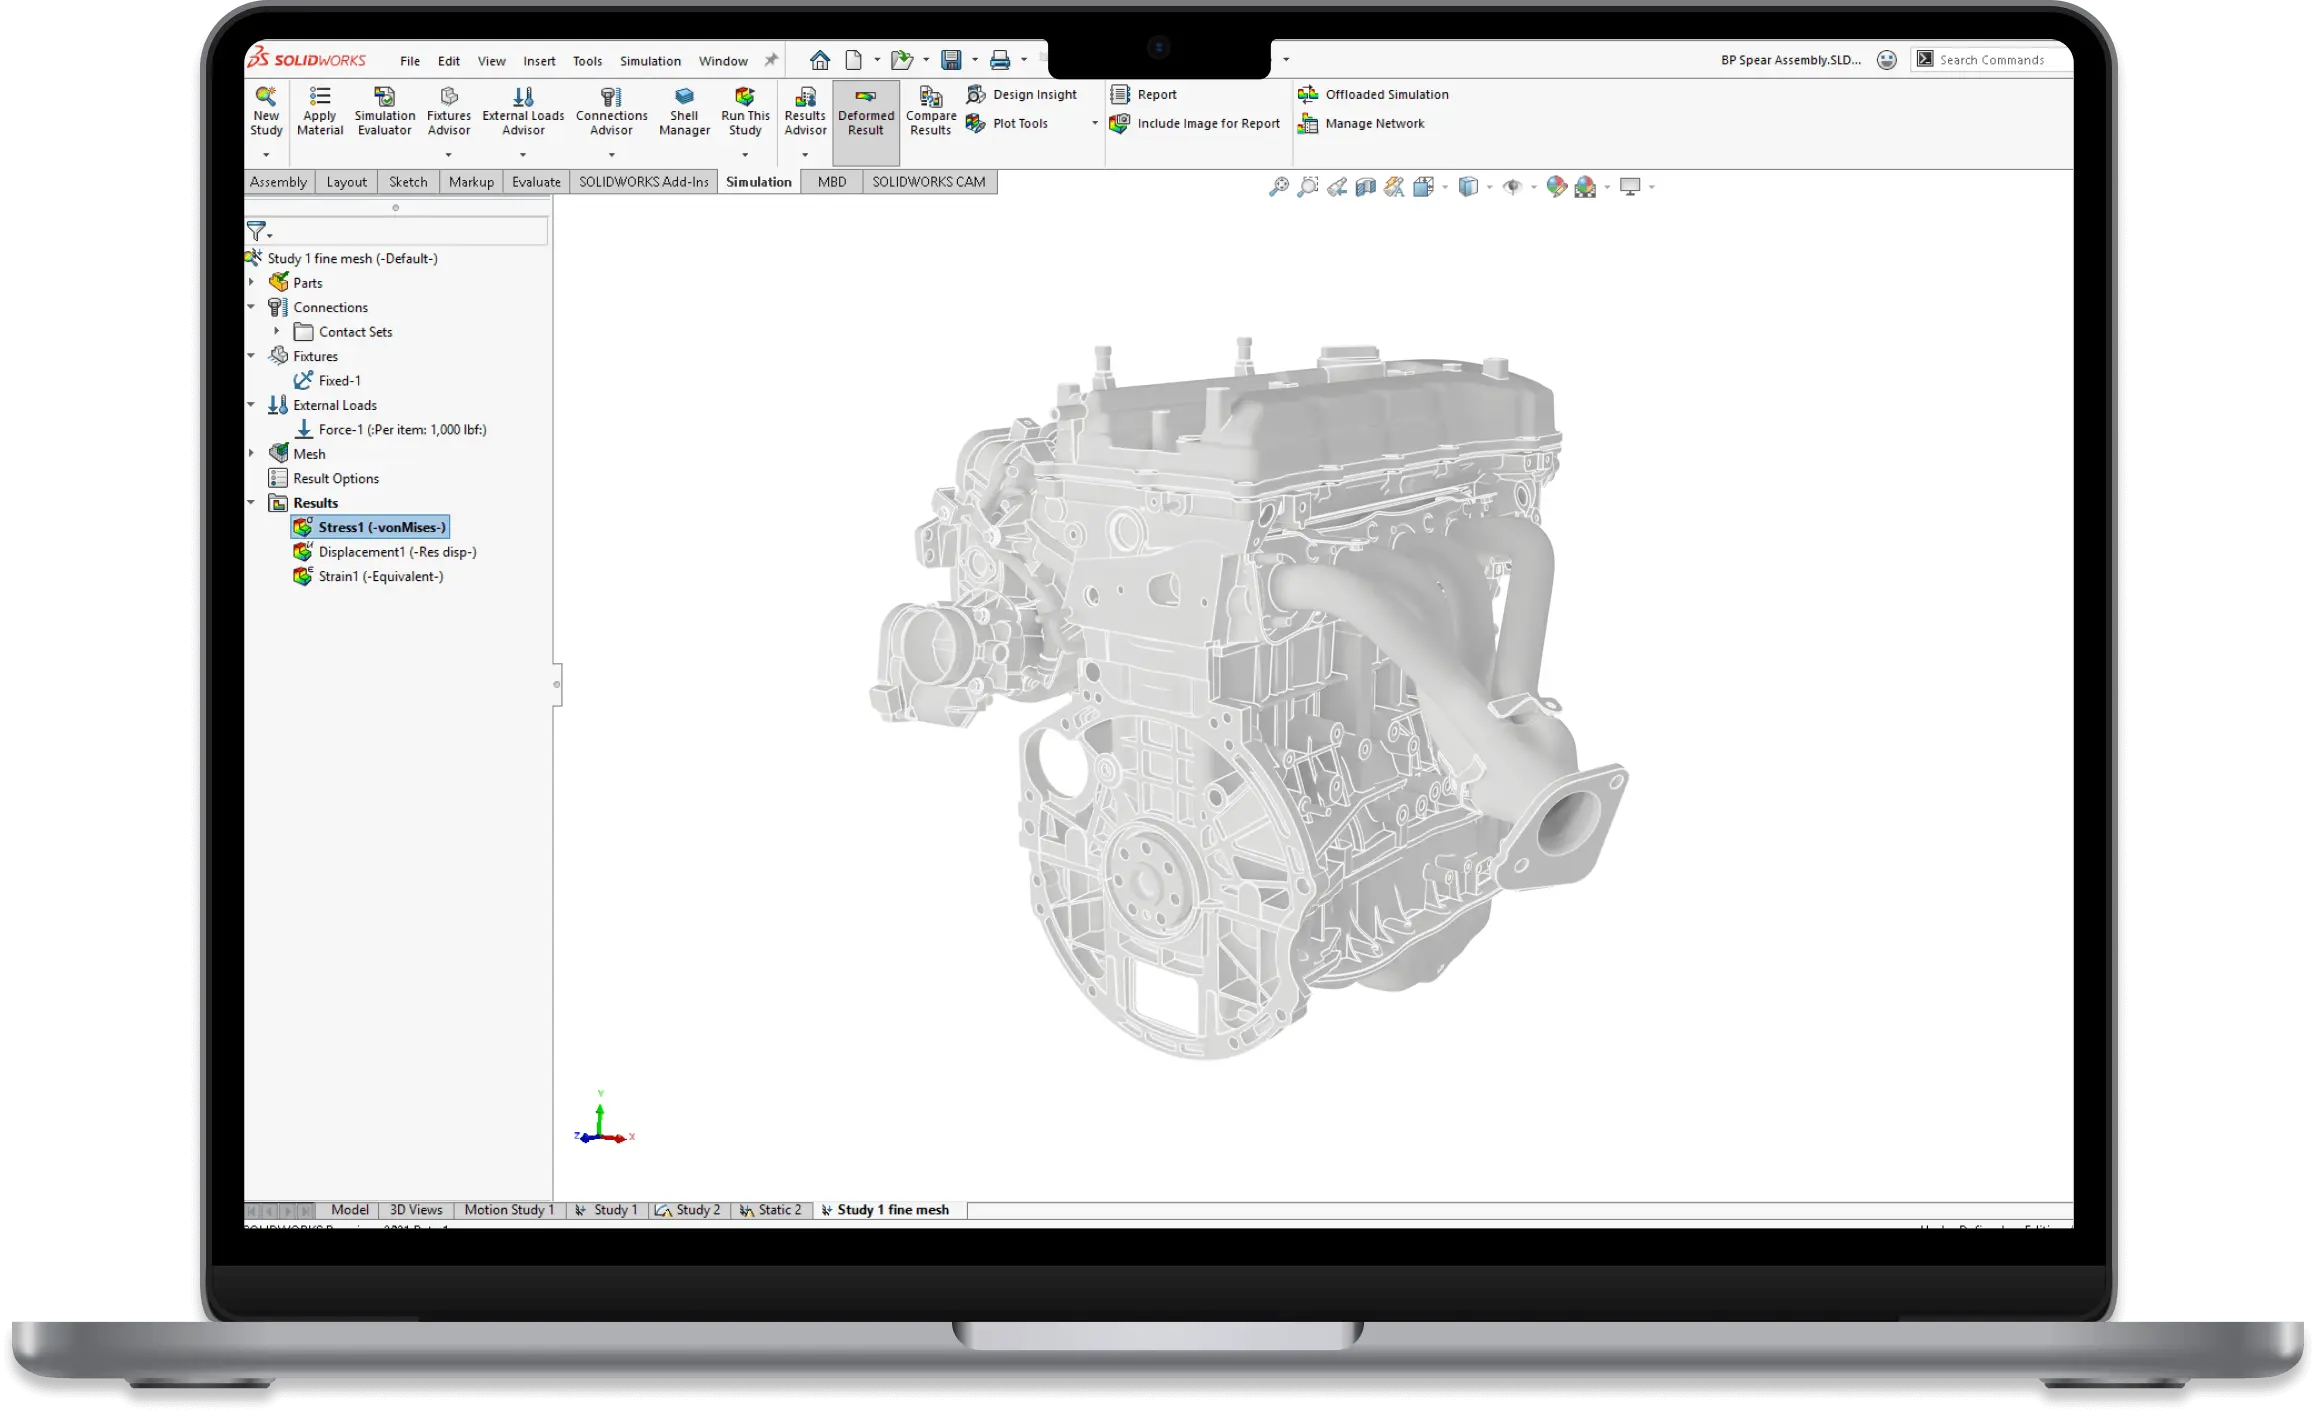
Task: Open the Connections Advisor
Action: click(x=611, y=112)
